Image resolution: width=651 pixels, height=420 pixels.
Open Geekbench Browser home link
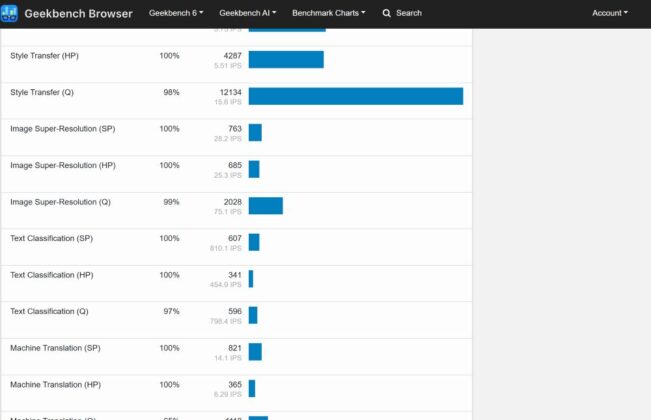[x=78, y=14]
